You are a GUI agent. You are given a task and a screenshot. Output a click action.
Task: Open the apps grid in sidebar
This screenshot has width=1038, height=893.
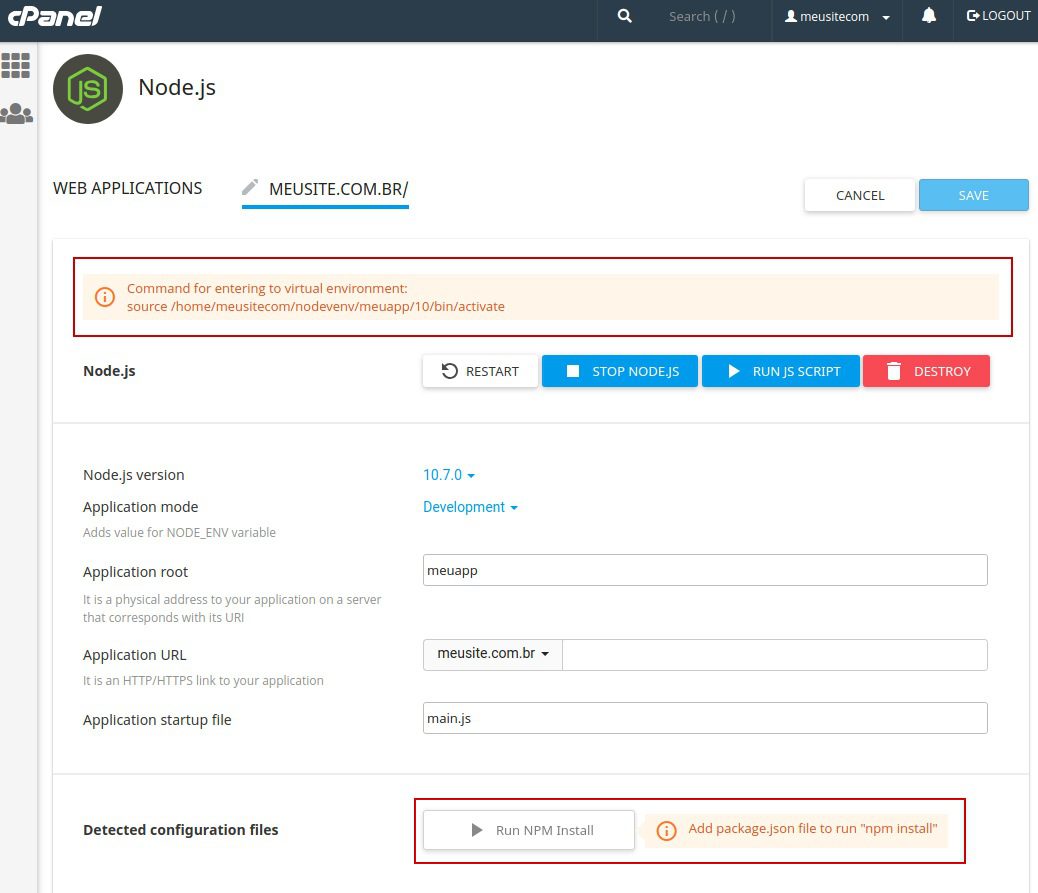coord(16,66)
